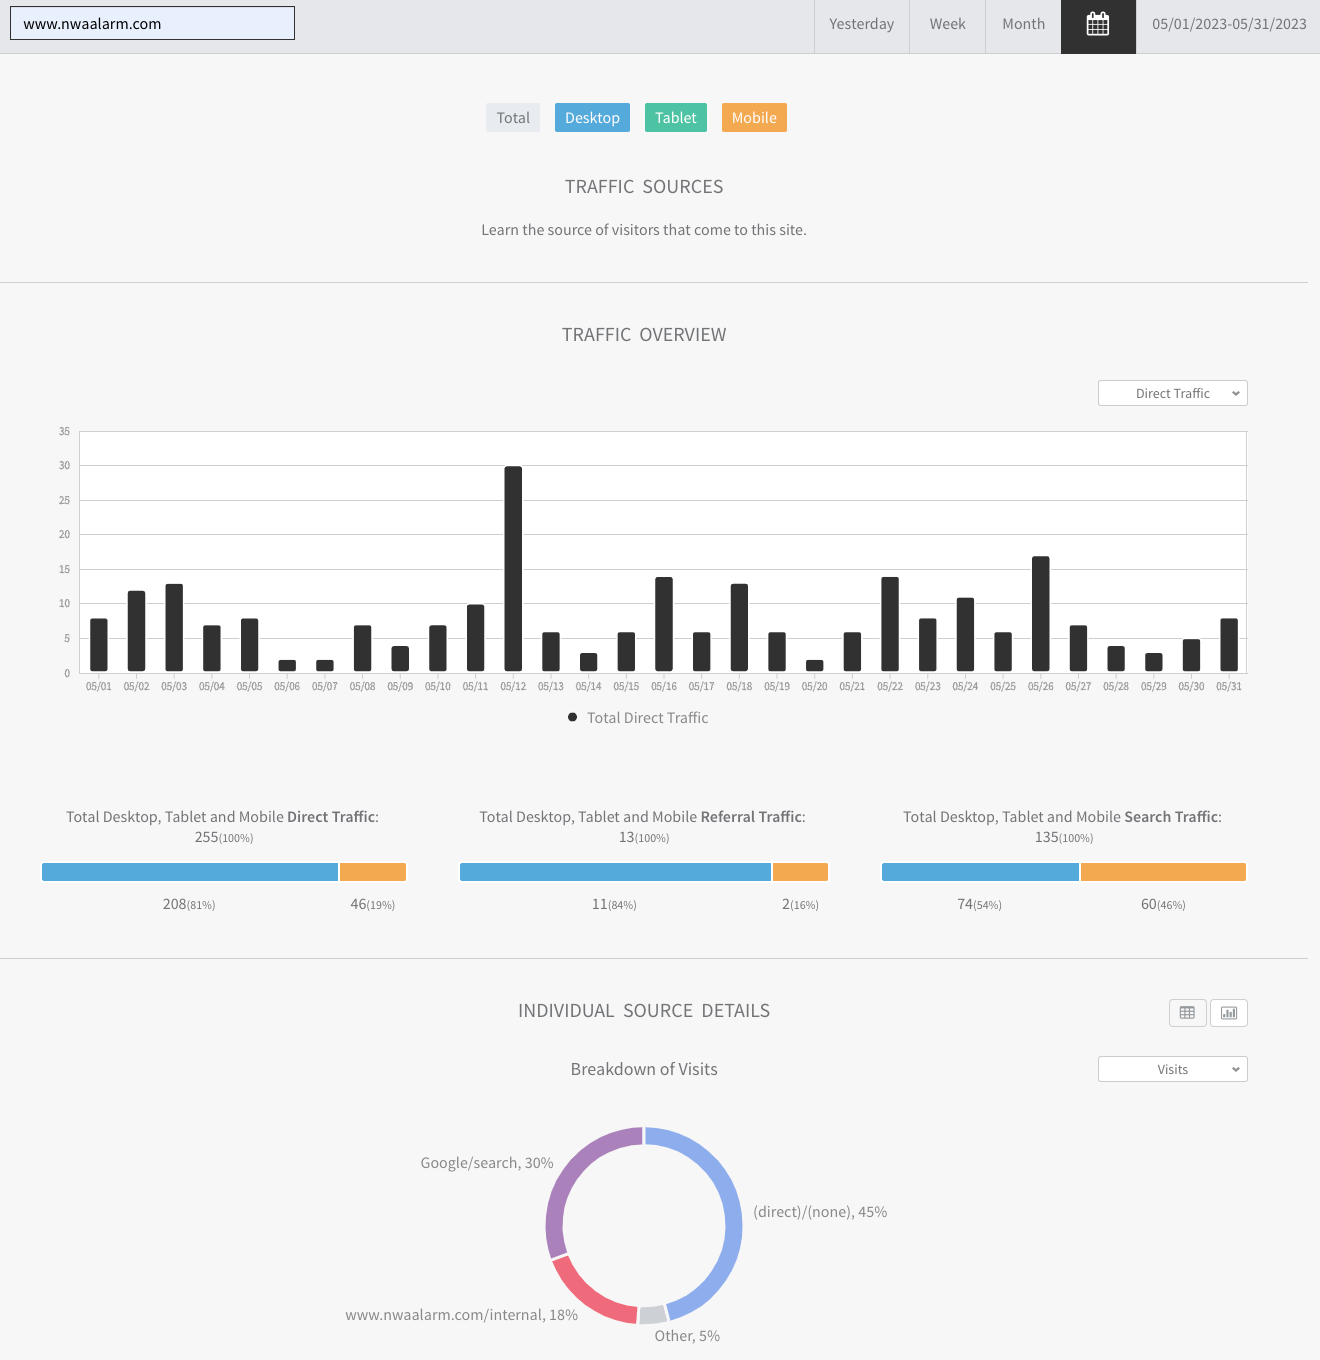
Task: Toggle the Total device filter
Action: click(513, 118)
